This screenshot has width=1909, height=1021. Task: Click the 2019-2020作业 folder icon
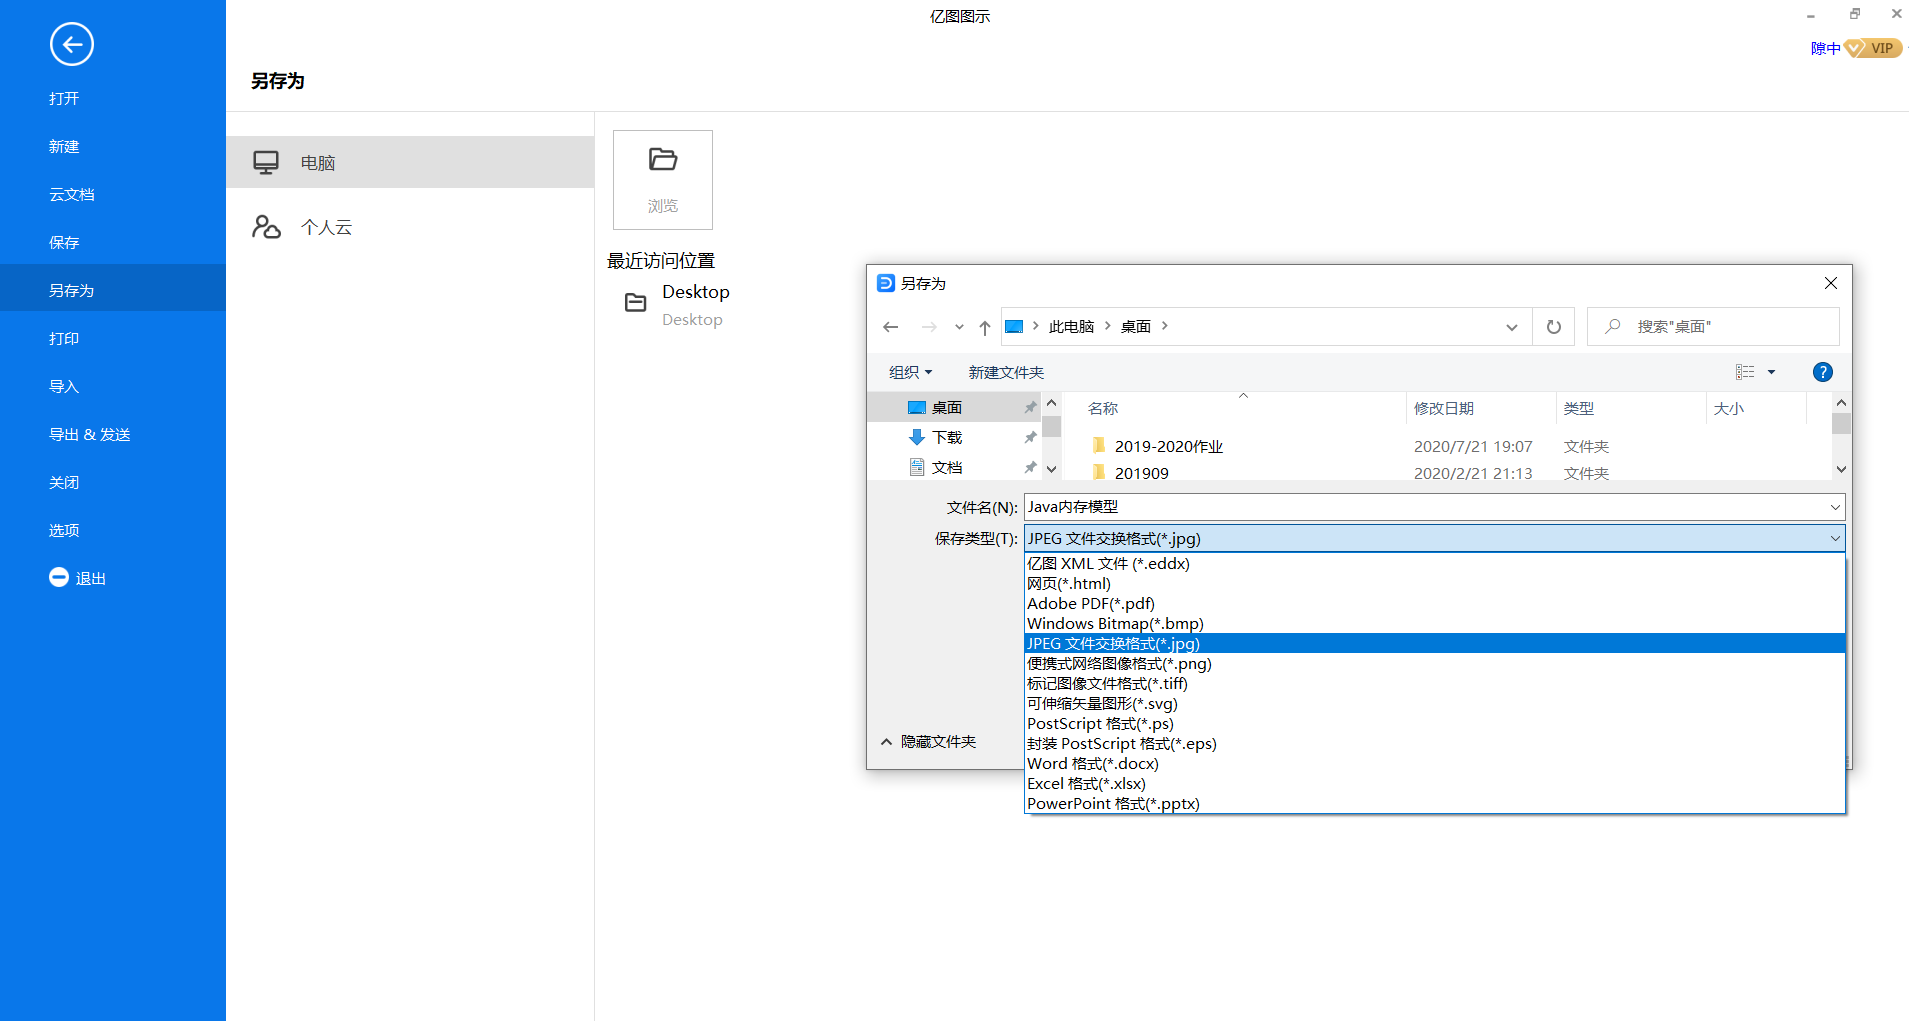[x=1099, y=445]
